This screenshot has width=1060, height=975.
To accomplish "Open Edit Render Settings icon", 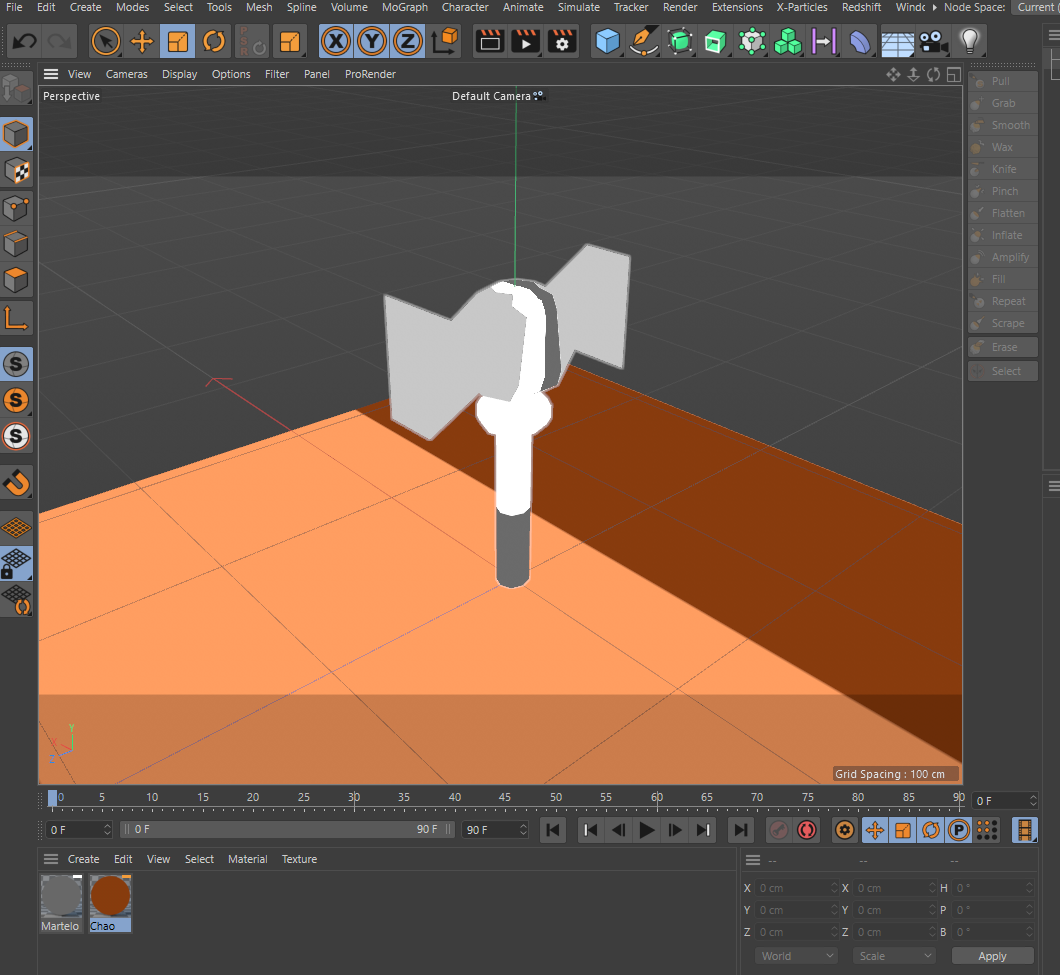I will (562, 42).
